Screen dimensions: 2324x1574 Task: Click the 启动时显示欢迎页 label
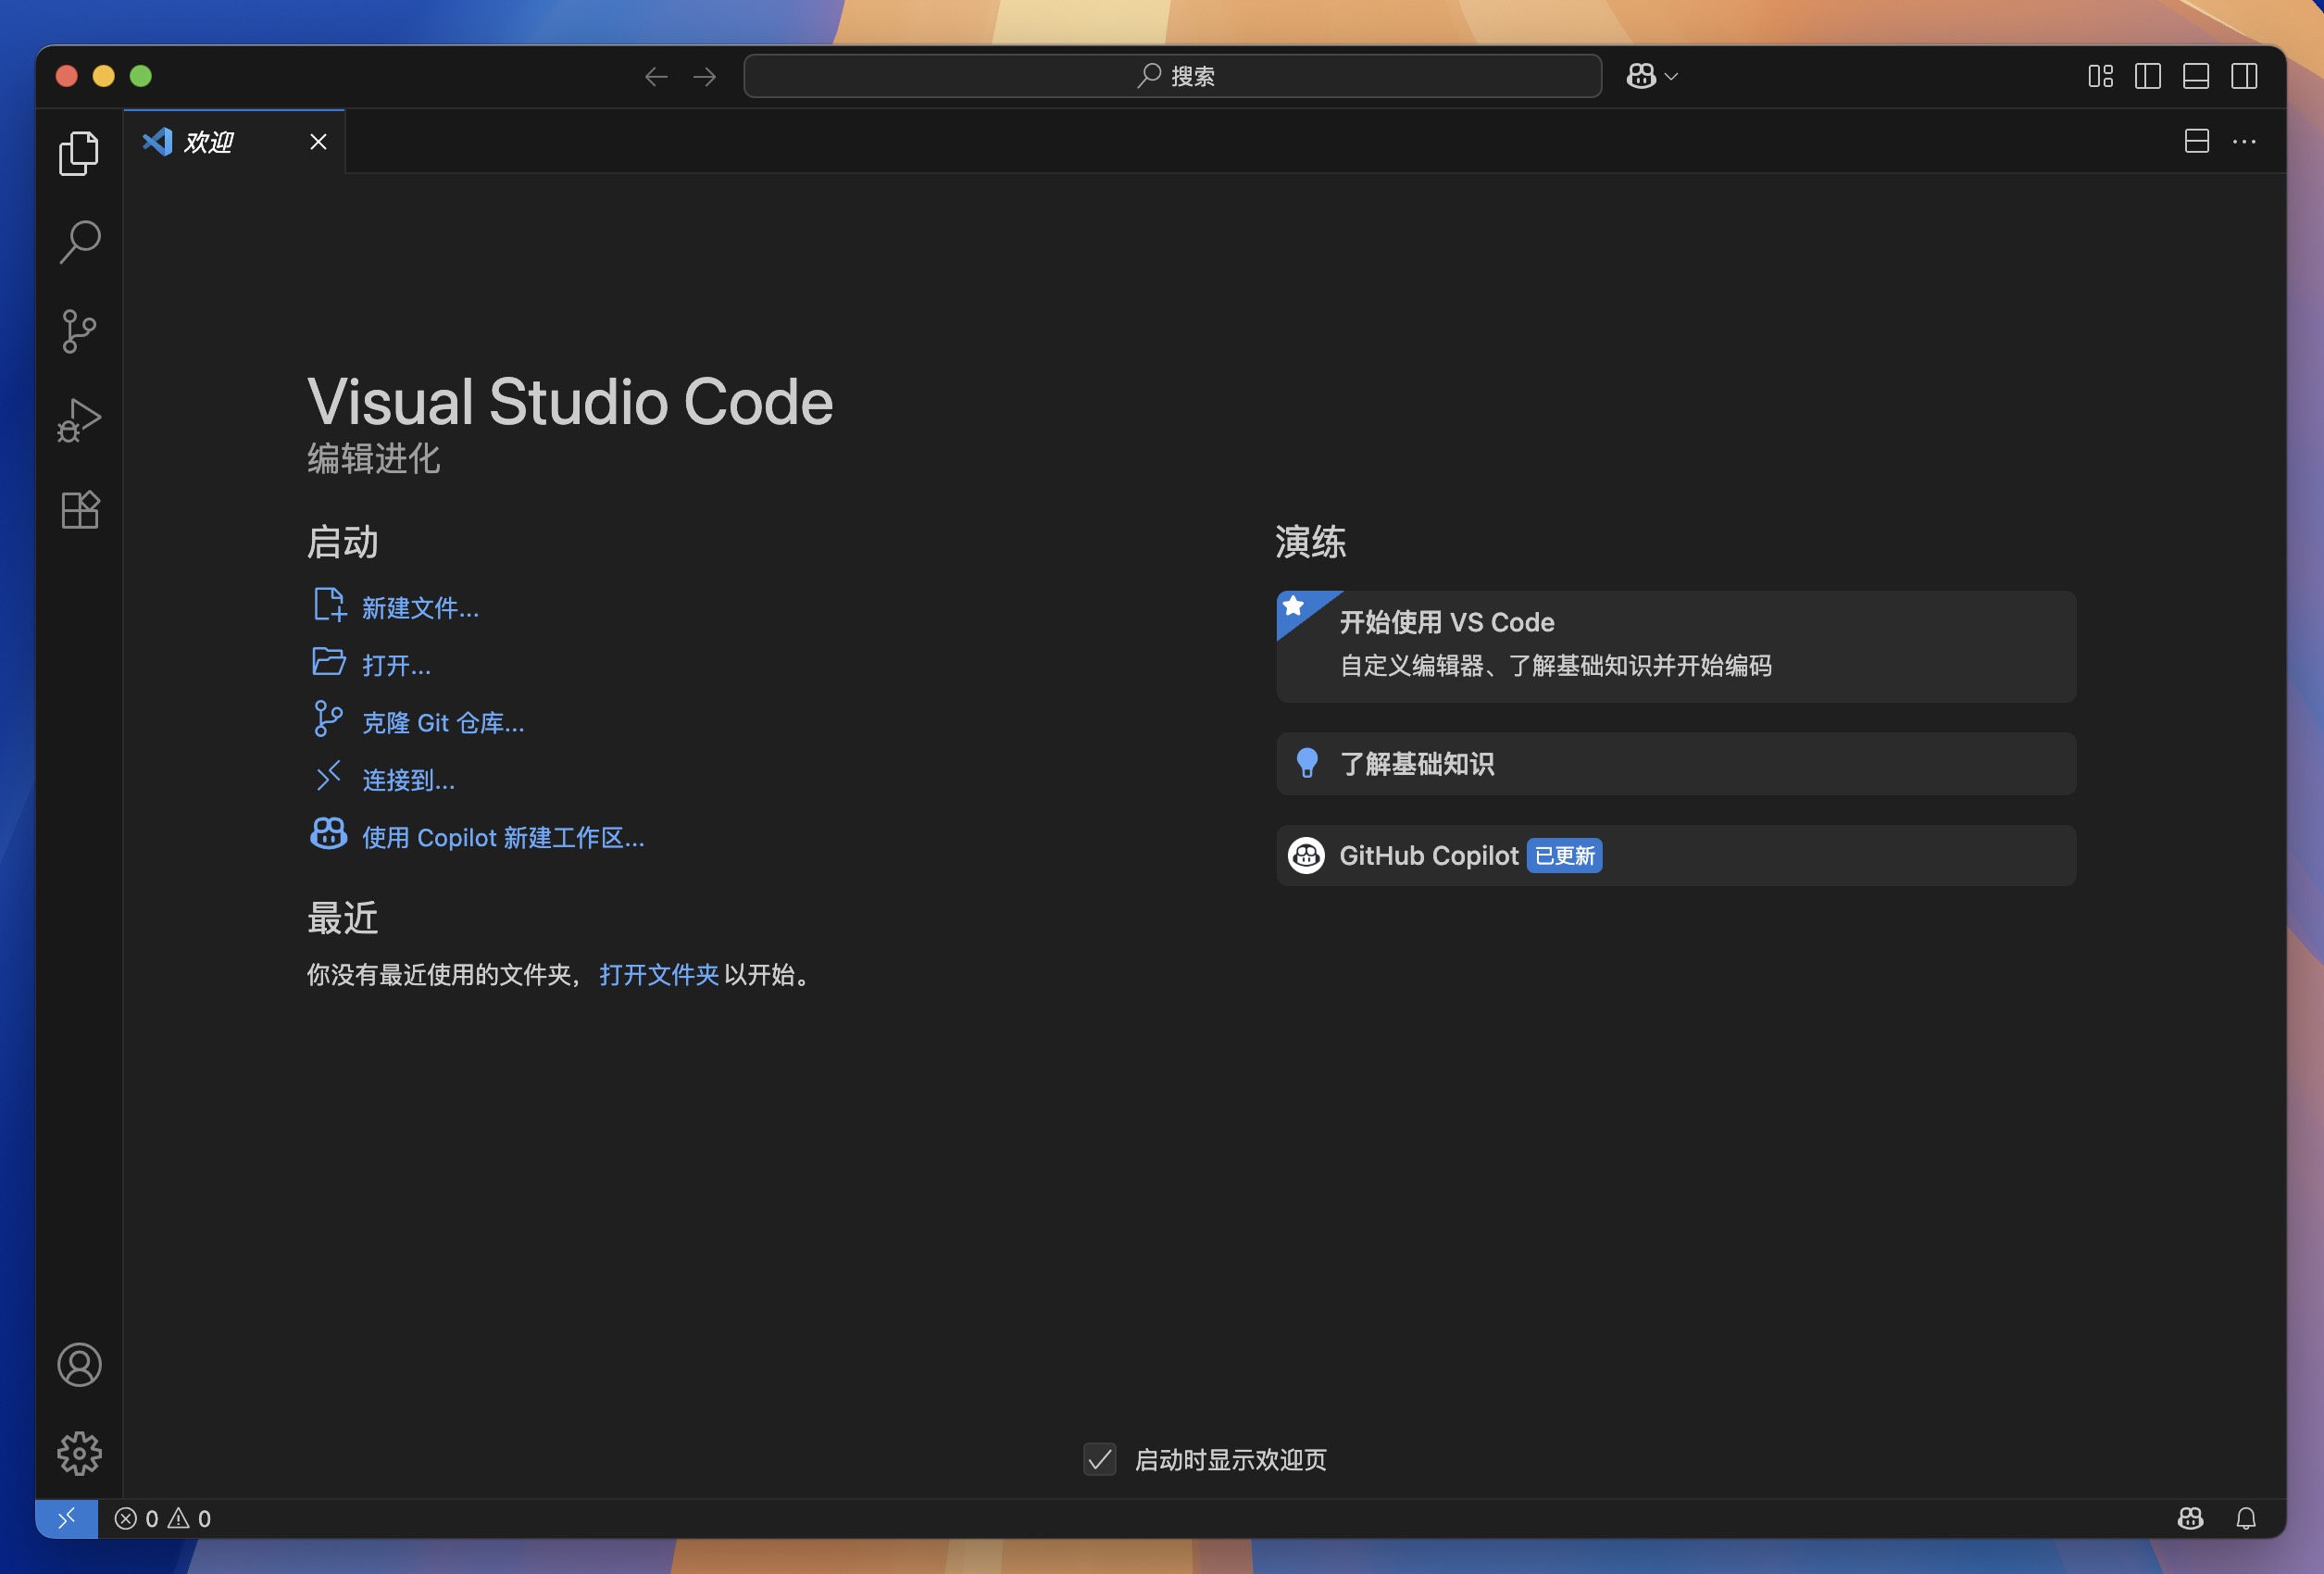click(1230, 1459)
